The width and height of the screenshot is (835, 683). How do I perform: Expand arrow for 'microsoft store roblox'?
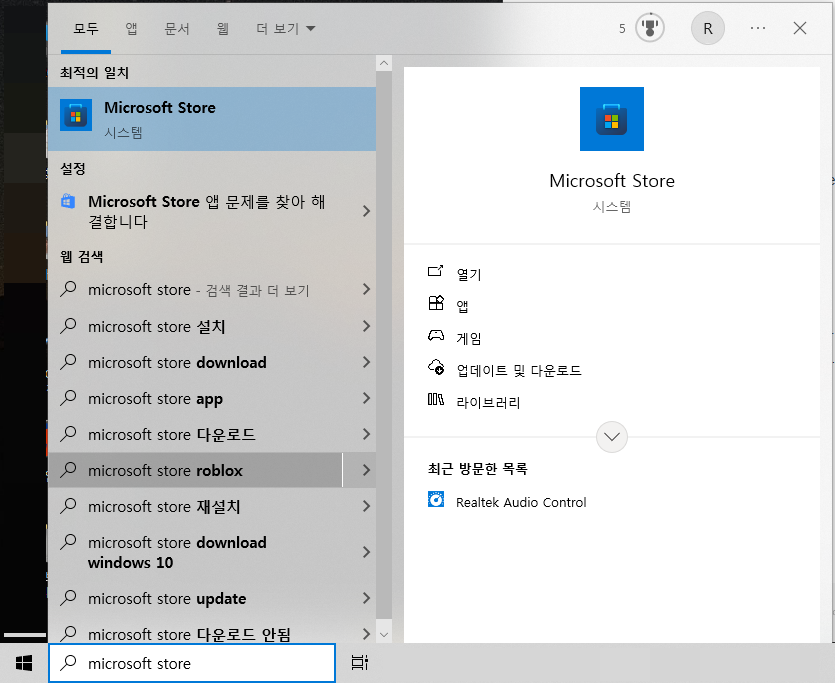[x=366, y=470]
